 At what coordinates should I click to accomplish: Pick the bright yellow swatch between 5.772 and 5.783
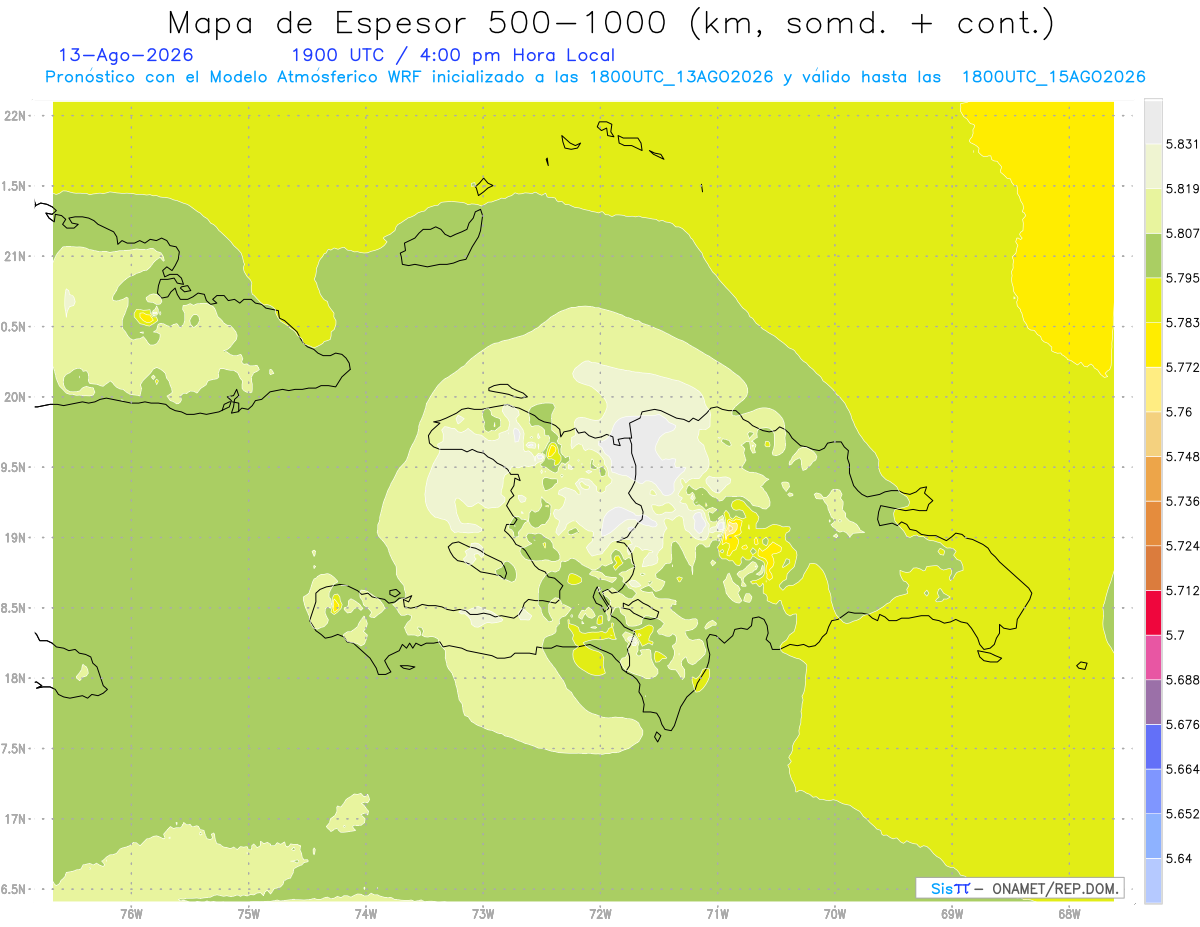(x=1153, y=345)
